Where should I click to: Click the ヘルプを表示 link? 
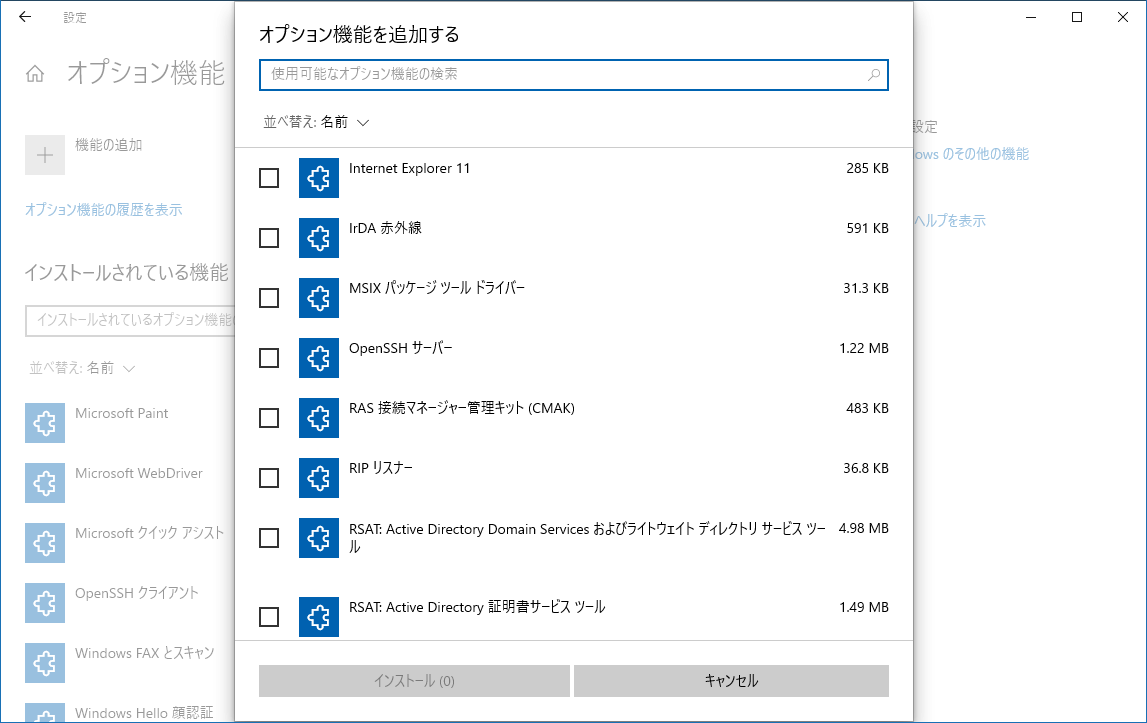coord(950,221)
